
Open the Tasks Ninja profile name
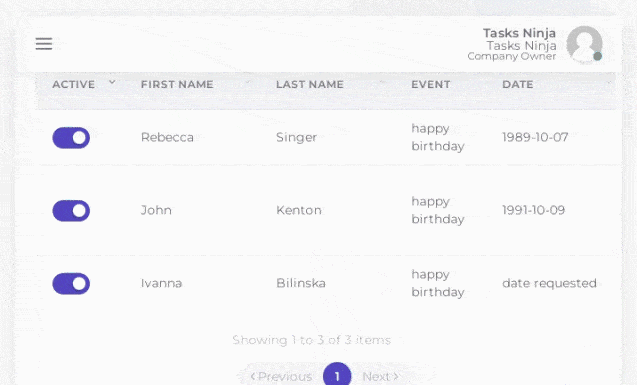click(x=519, y=33)
